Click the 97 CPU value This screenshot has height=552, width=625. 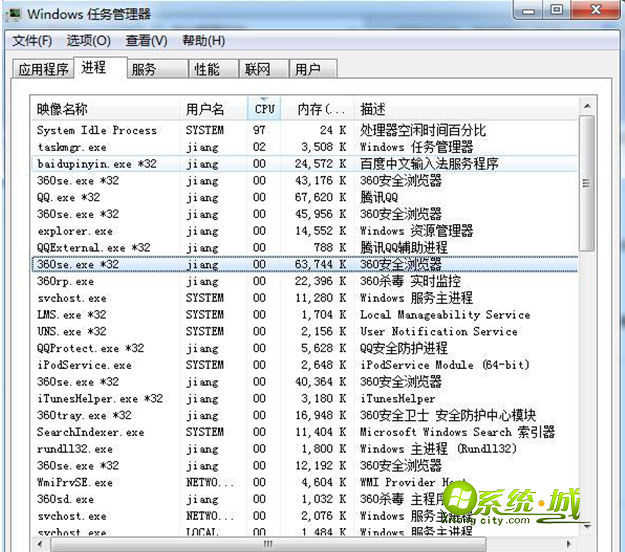[x=259, y=130]
